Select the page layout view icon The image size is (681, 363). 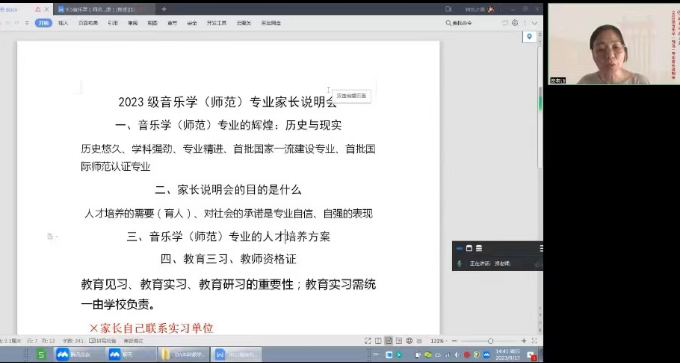pyautogui.click(x=389, y=341)
